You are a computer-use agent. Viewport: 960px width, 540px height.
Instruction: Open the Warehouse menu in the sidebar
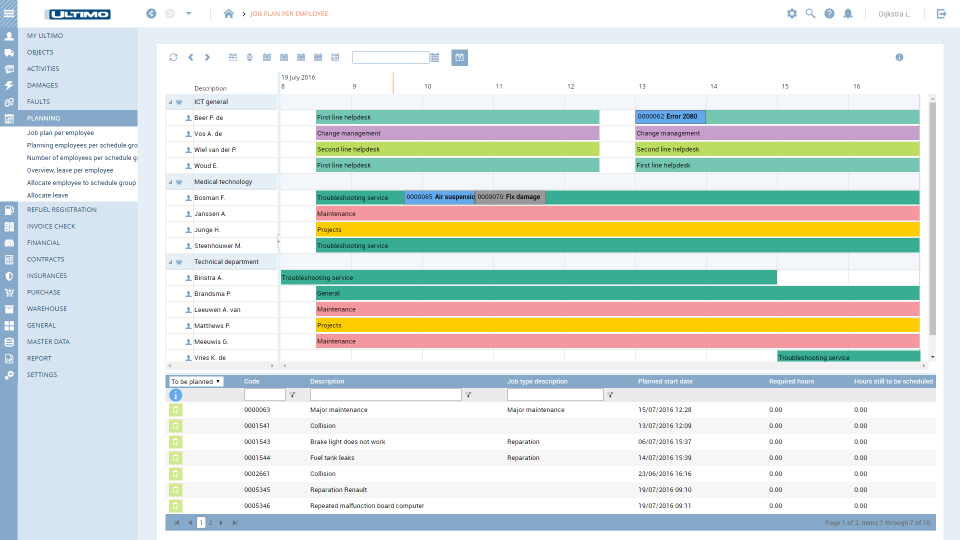click(47, 308)
